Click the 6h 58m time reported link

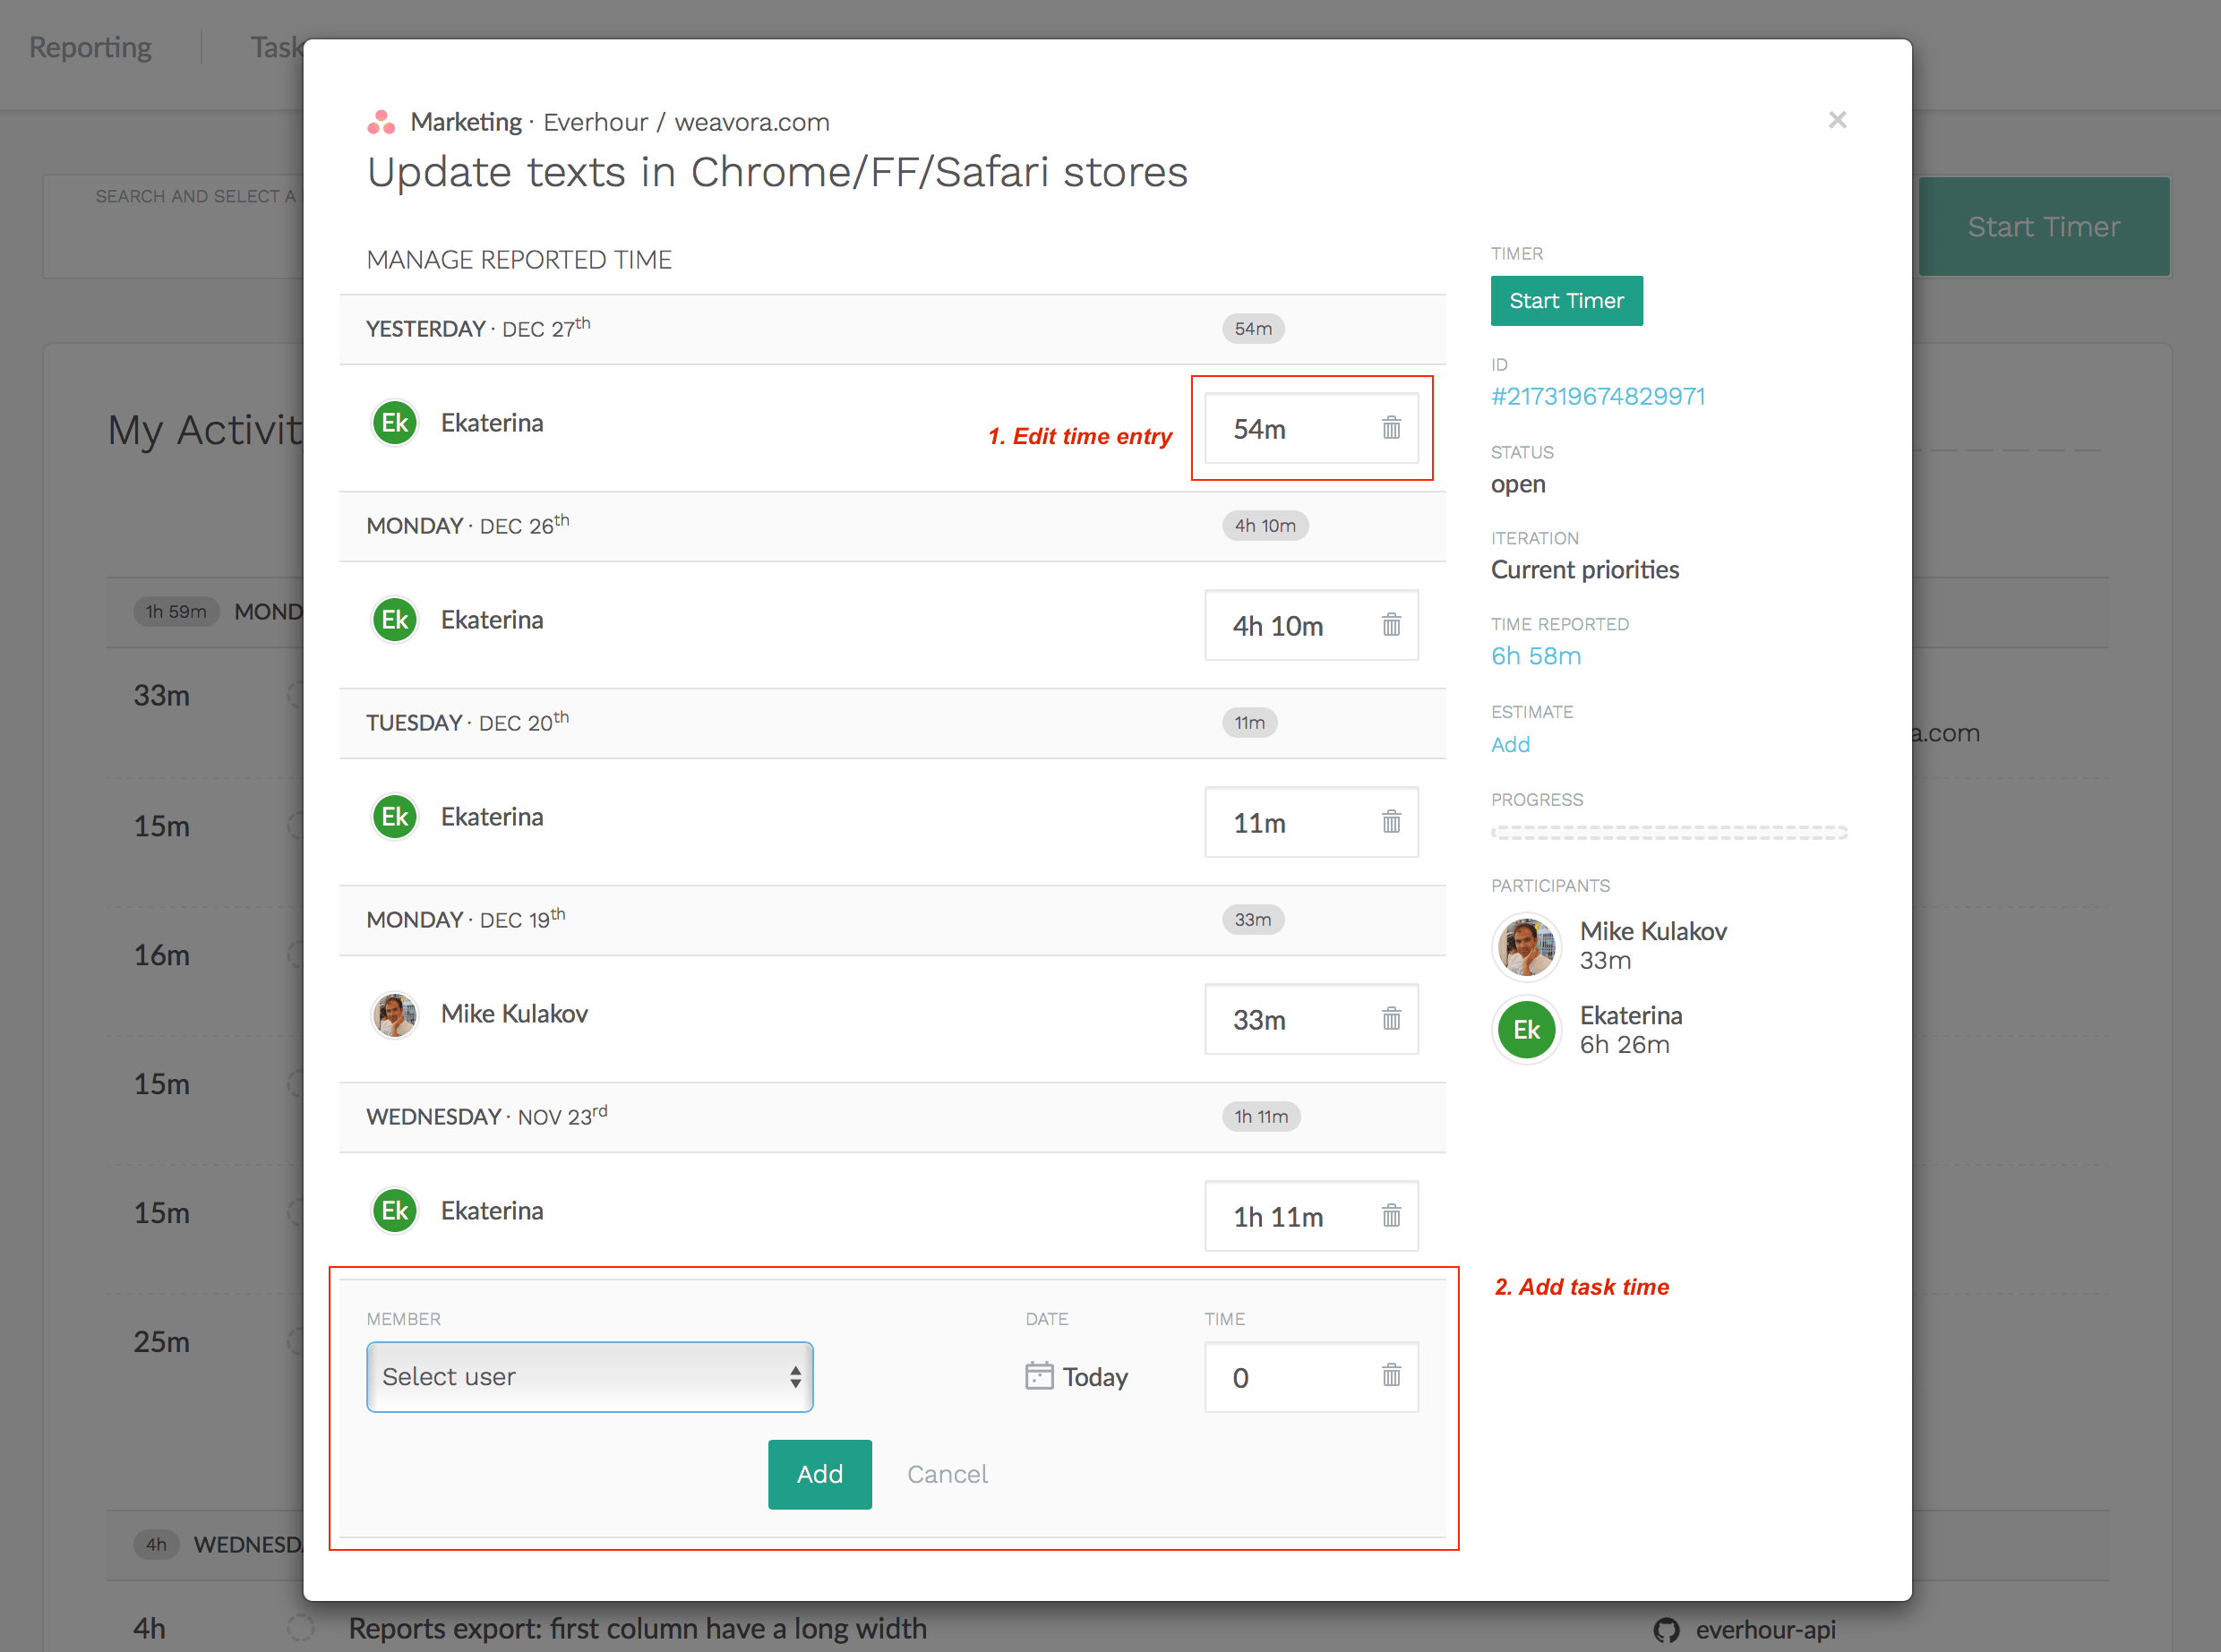pyautogui.click(x=1535, y=656)
